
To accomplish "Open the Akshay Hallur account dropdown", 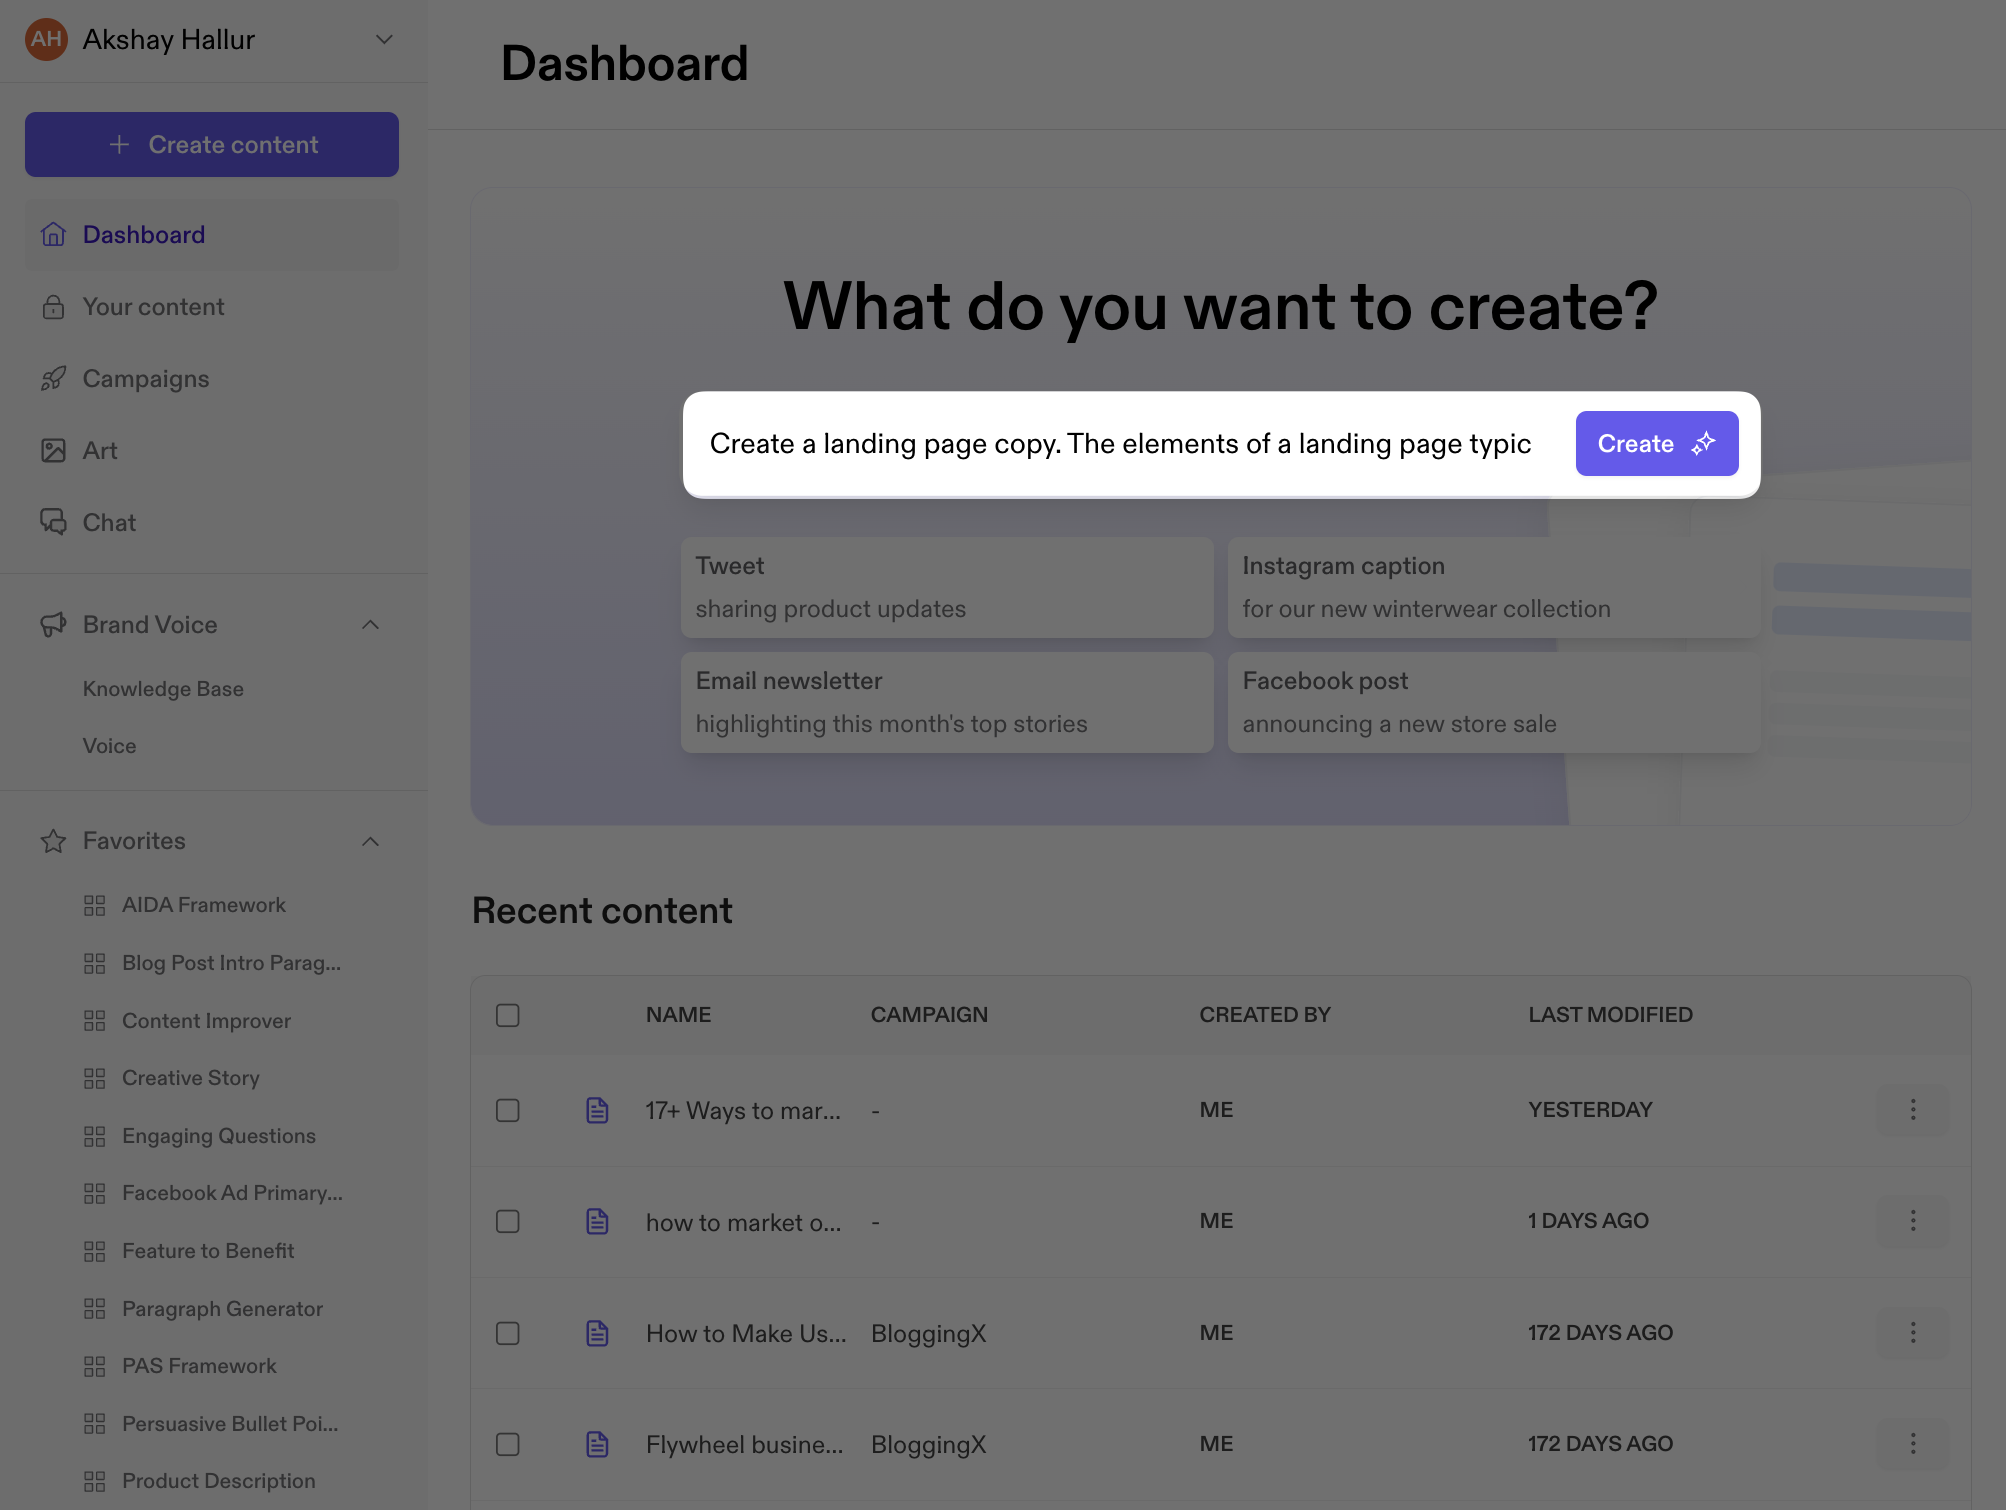I will pyautogui.click(x=384, y=40).
